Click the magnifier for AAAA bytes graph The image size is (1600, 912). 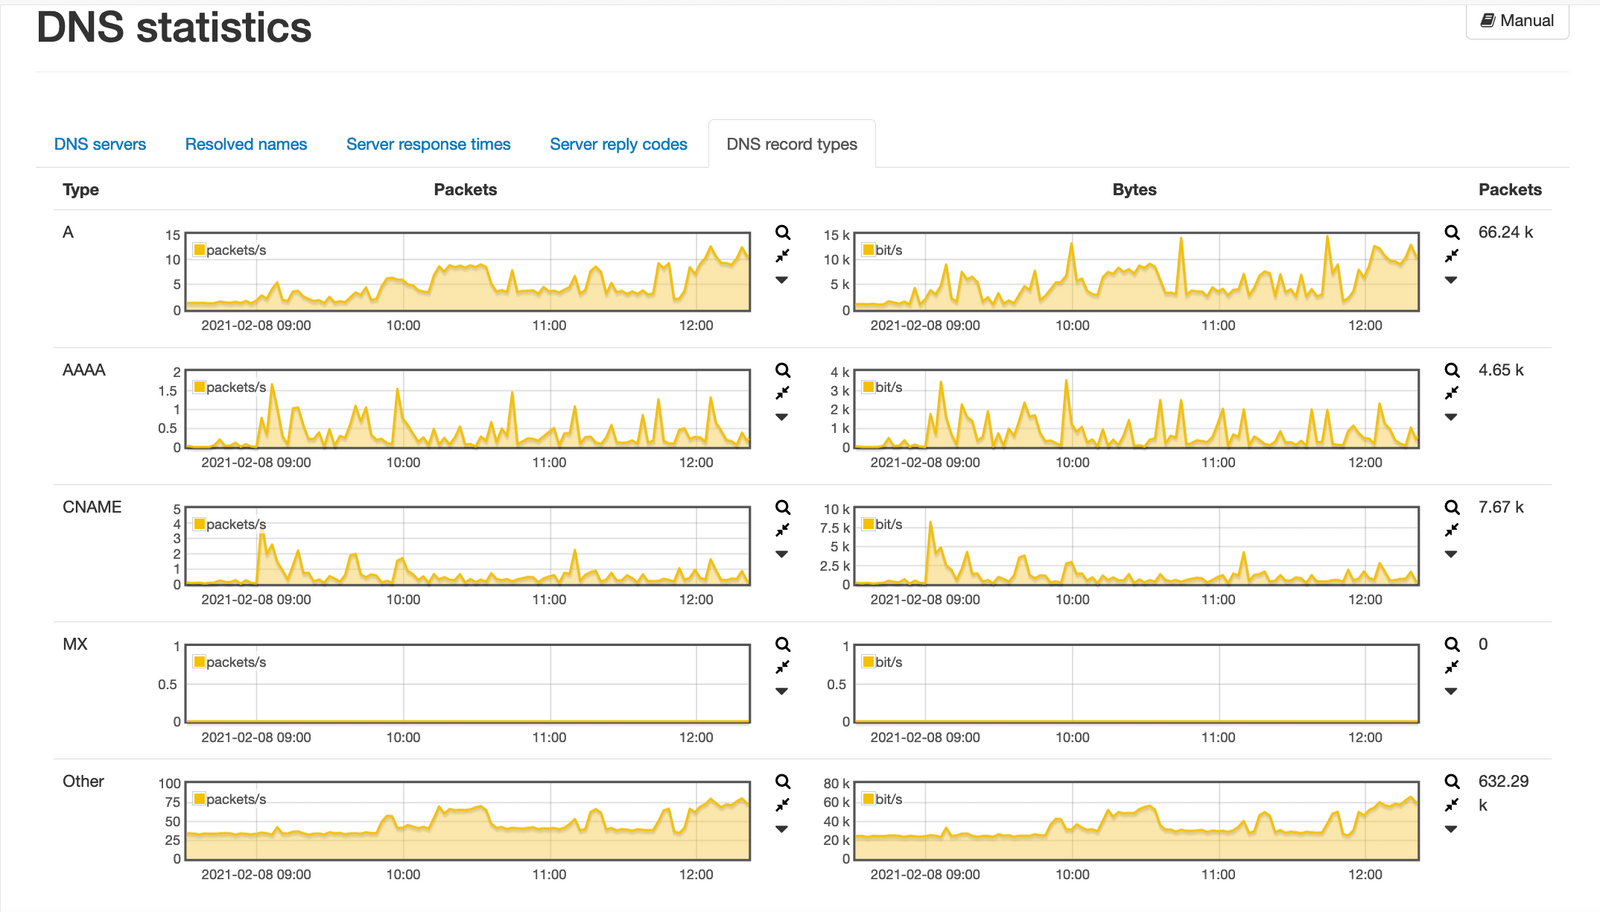[1452, 370]
